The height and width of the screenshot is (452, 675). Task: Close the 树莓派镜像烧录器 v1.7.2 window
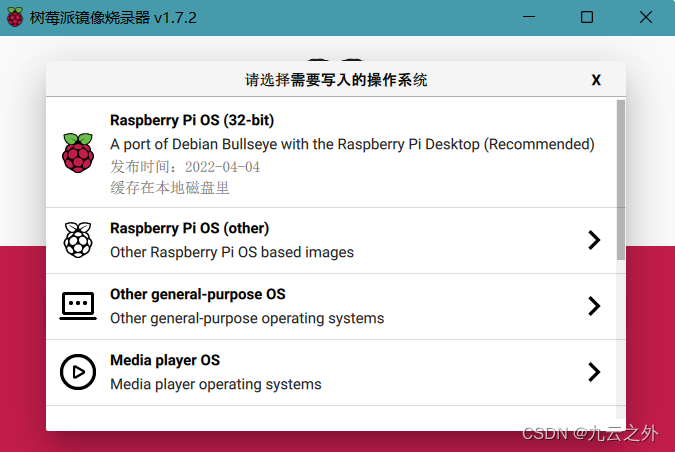[646, 17]
